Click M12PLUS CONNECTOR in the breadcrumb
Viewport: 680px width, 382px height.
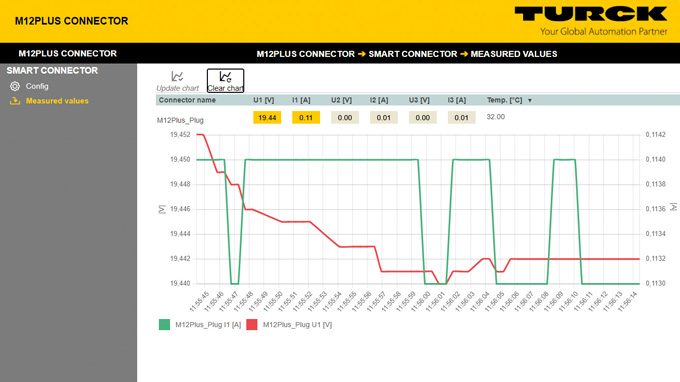point(305,54)
